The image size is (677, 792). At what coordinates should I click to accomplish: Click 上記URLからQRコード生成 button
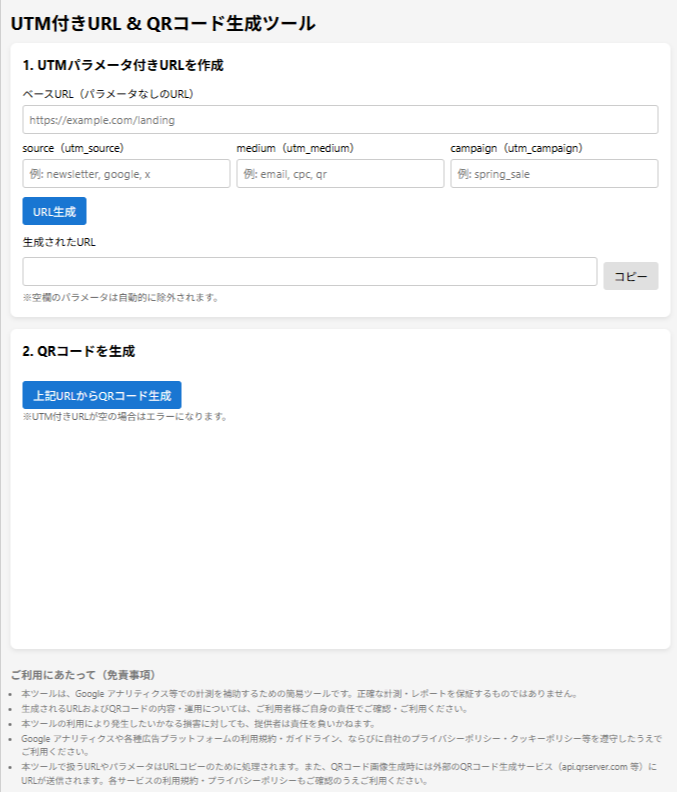click(x=102, y=395)
